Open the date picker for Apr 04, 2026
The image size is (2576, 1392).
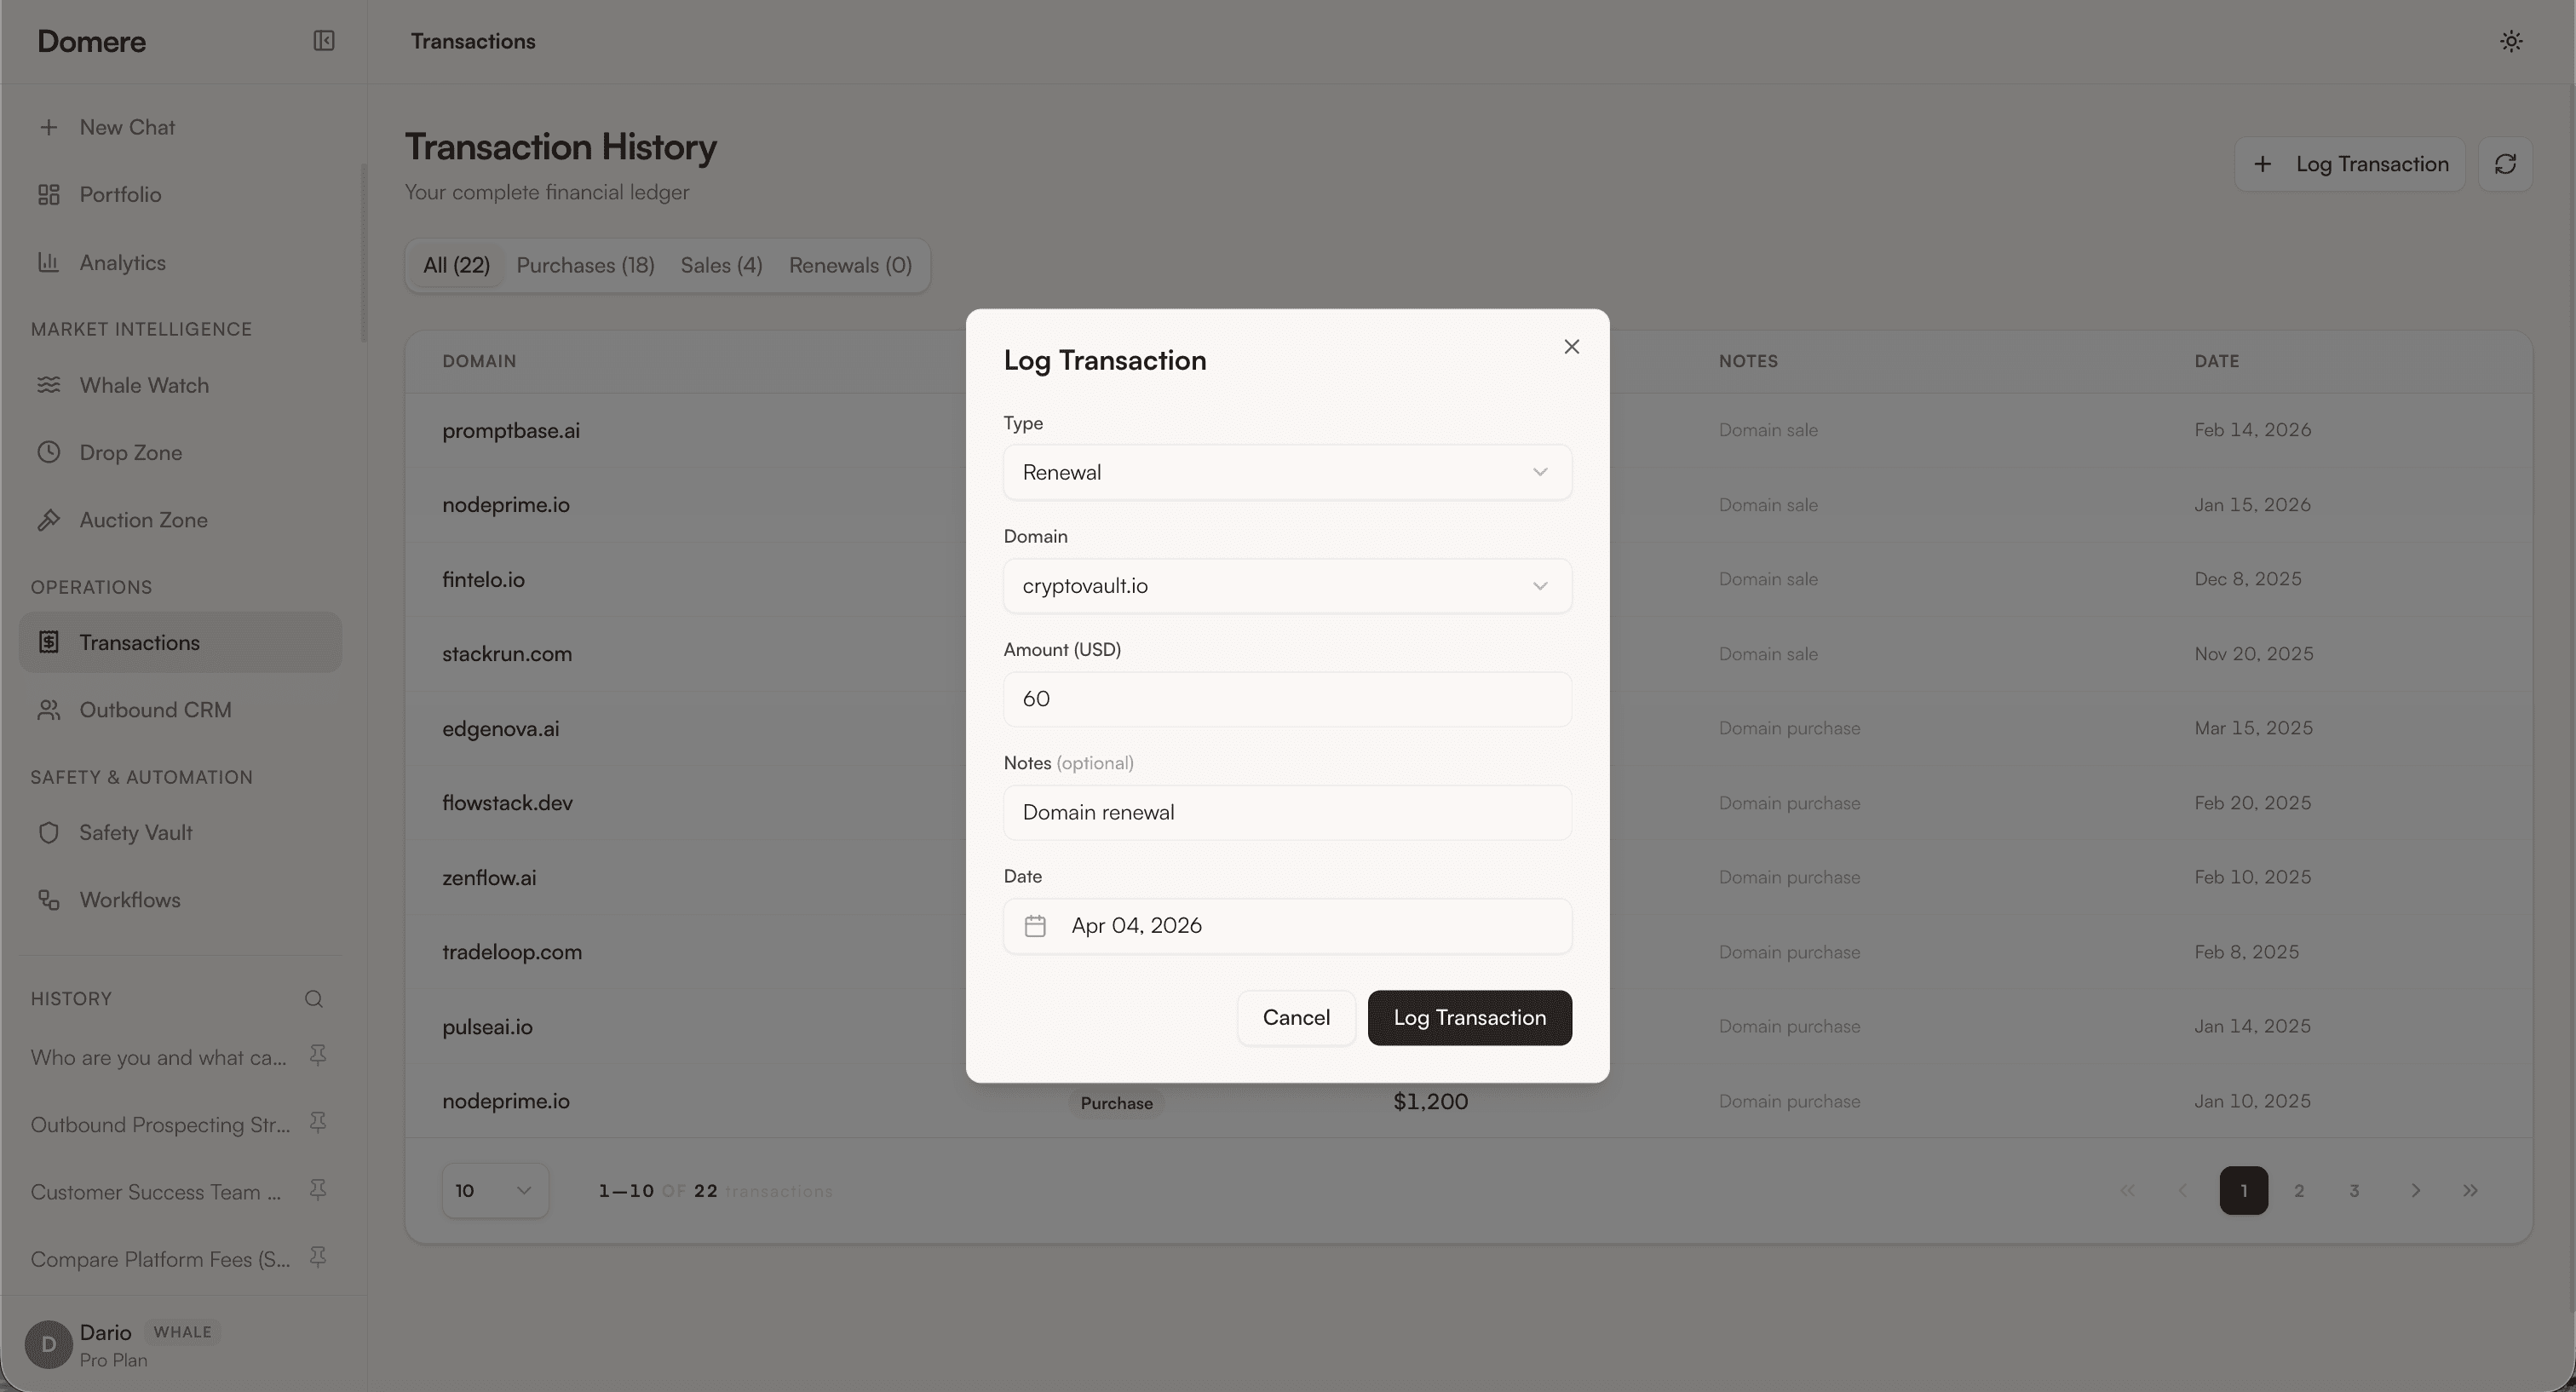[x=1286, y=925]
